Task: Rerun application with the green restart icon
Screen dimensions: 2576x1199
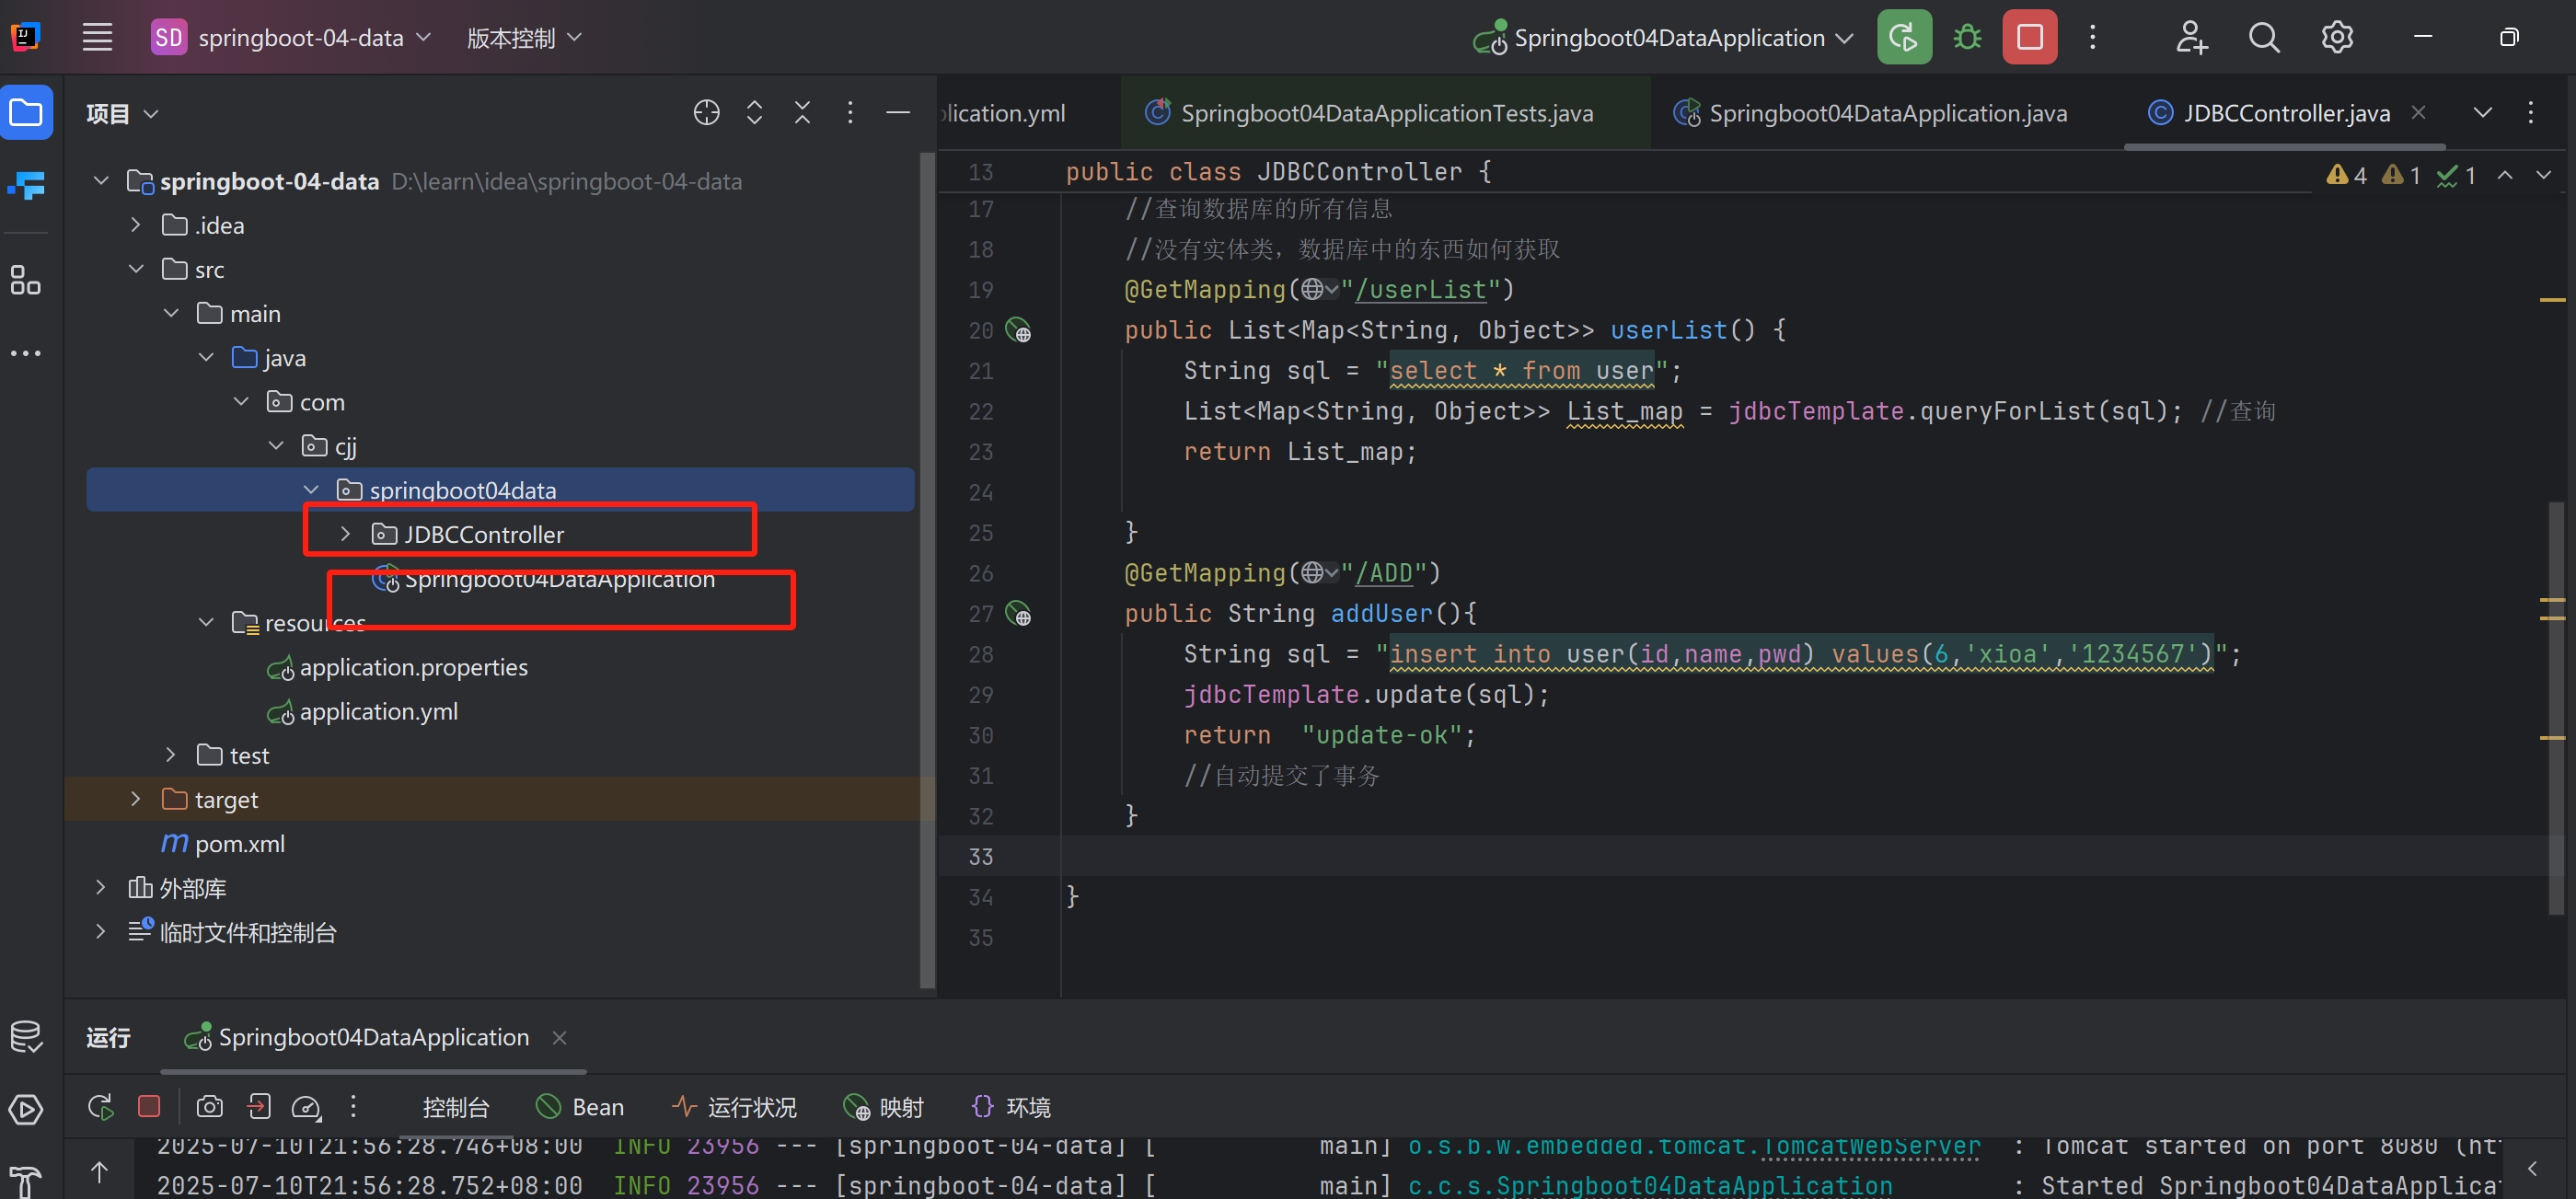Action: tap(1904, 38)
